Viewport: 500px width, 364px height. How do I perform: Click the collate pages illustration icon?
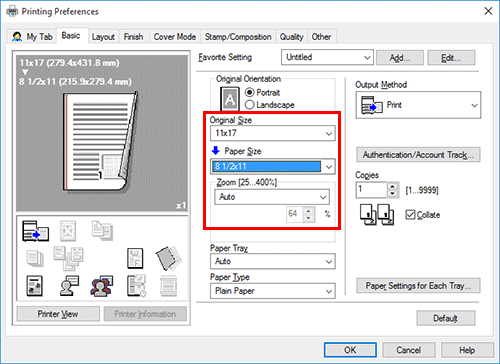(377, 215)
